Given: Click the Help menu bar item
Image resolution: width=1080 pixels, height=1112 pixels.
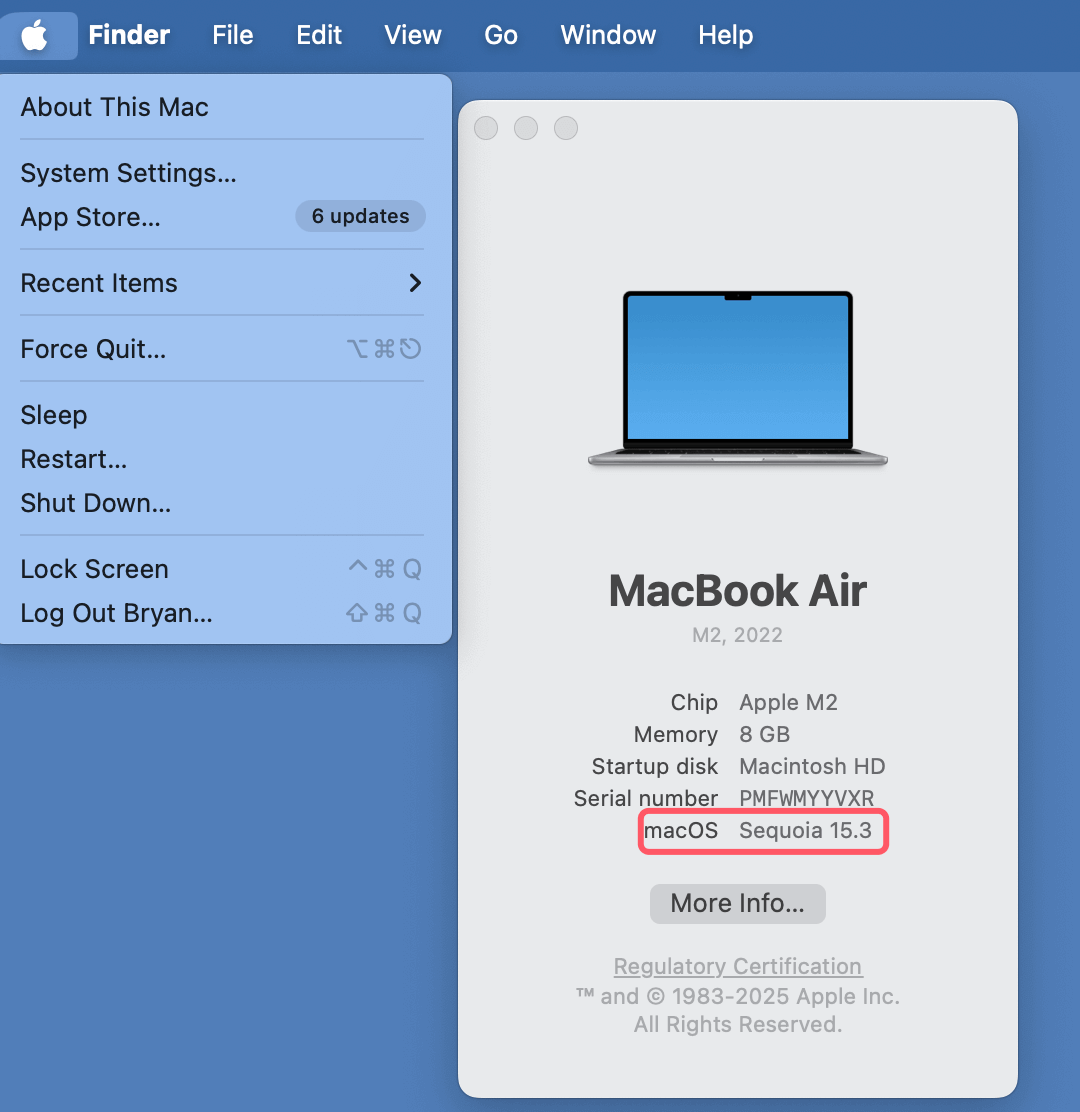Looking at the screenshot, I should click(x=725, y=35).
